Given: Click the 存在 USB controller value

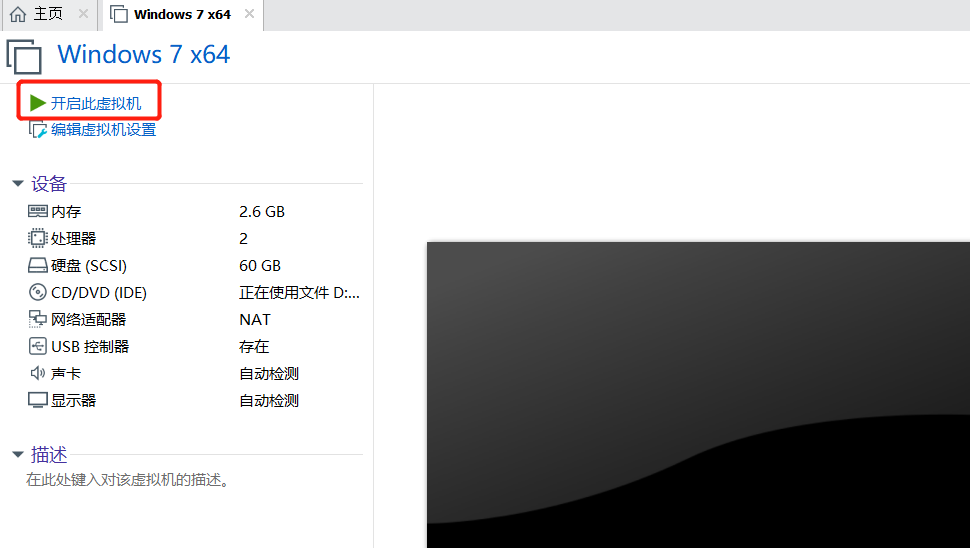Looking at the screenshot, I should click(254, 346).
